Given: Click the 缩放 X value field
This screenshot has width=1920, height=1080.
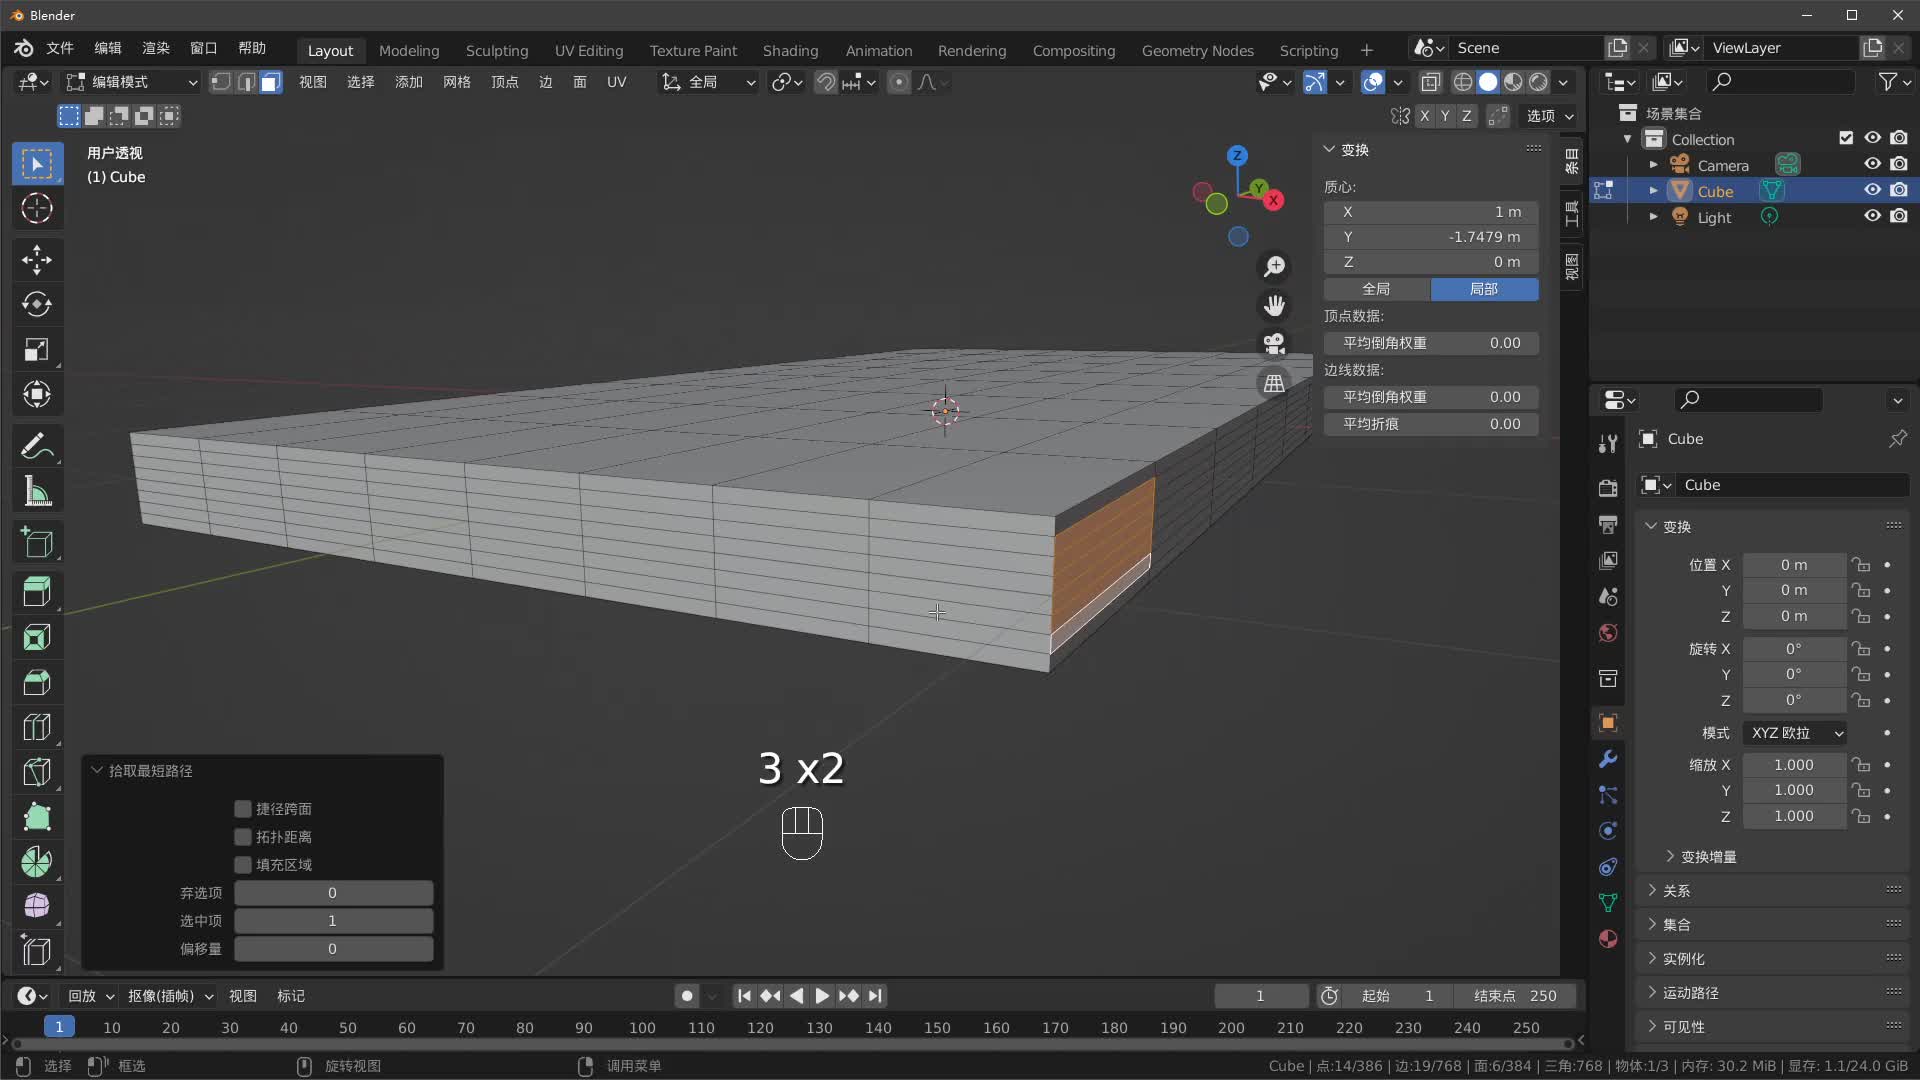Looking at the screenshot, I should [x=1794, y=765].
